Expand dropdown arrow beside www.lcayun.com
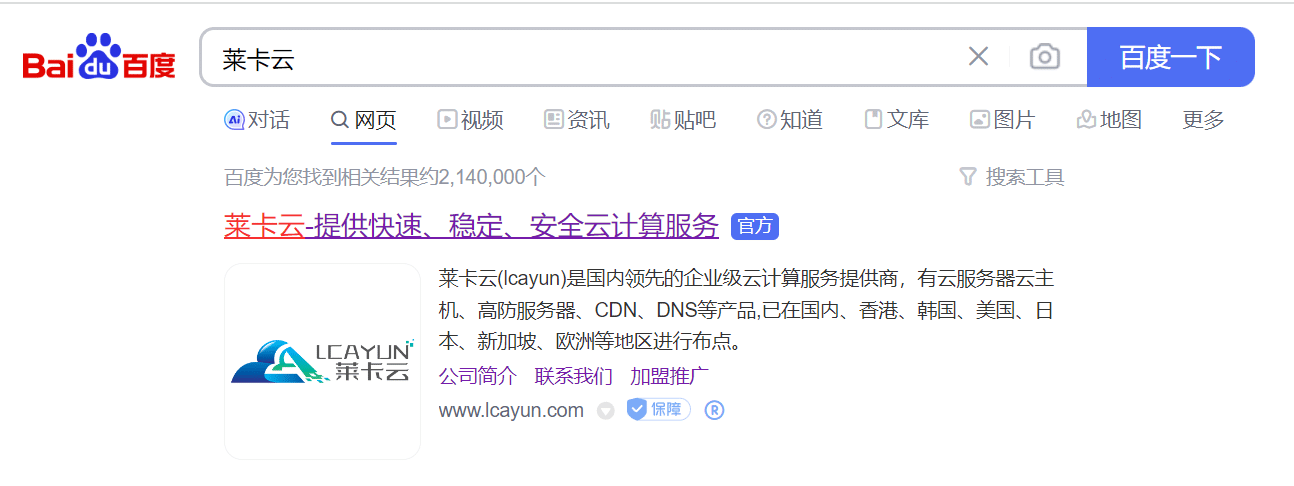The height and width of the screenshot is (486, 1294). pos(605,411)
